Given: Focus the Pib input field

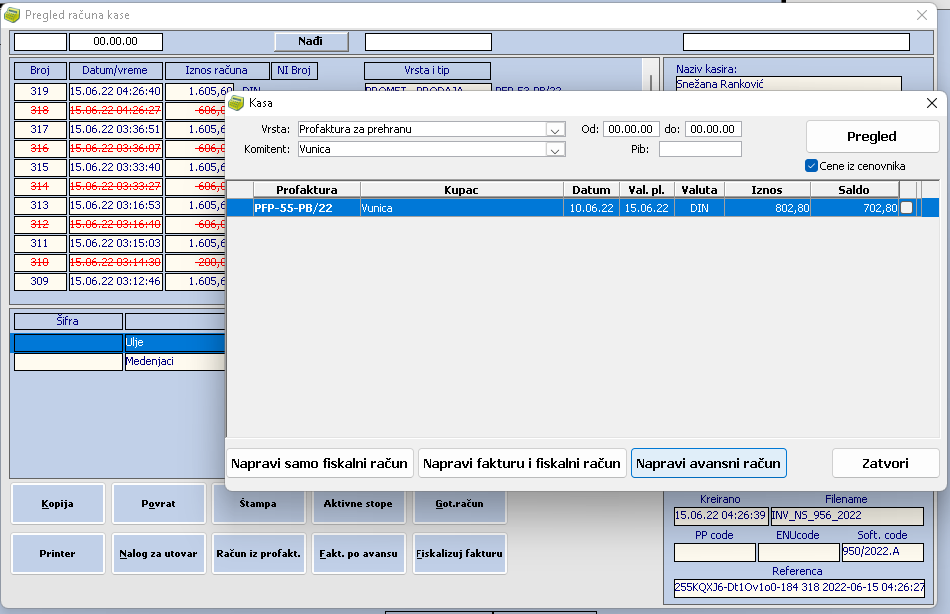Looking at the screenshot, I should pos(700,149).
